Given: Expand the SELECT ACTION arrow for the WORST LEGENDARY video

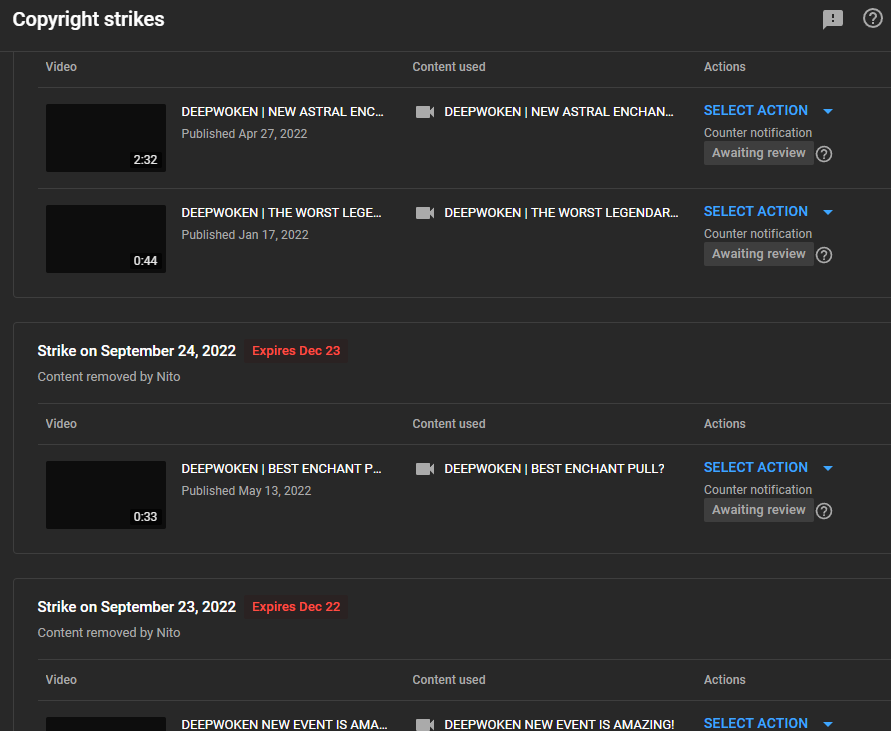Looking at the screenshot, I should (828, 213).
